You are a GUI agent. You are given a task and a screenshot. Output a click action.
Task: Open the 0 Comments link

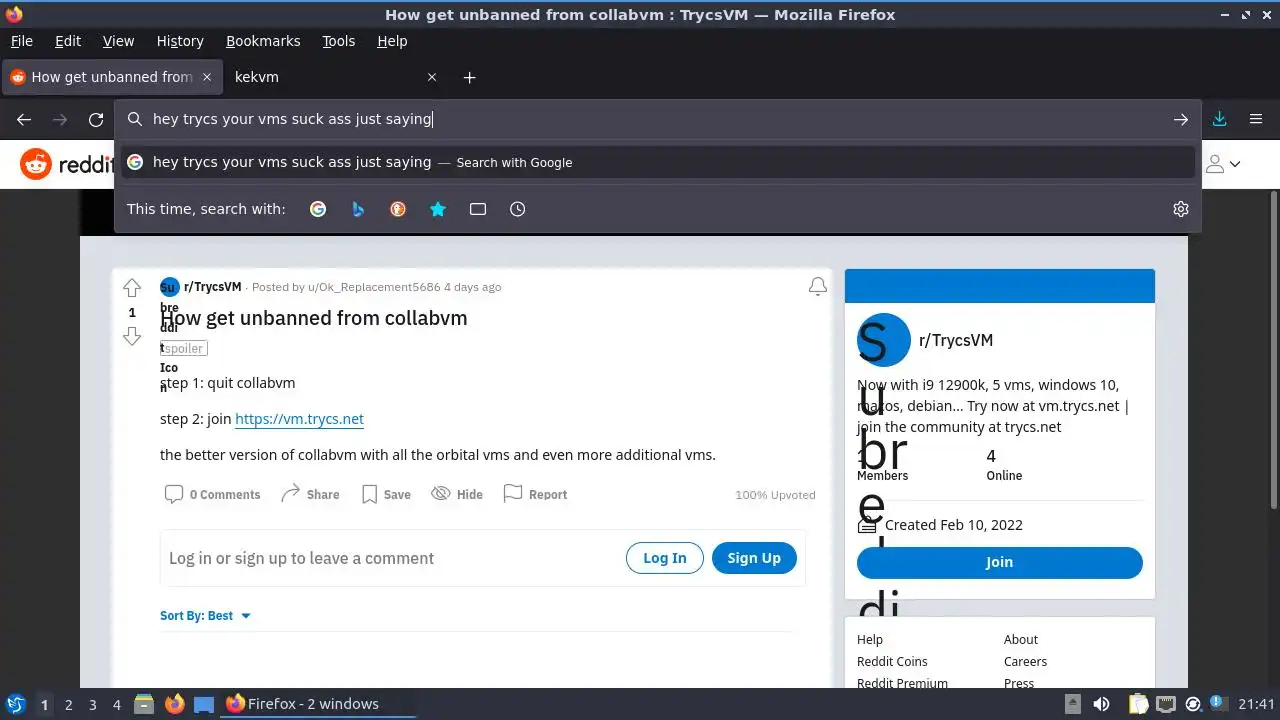(212, 494)
